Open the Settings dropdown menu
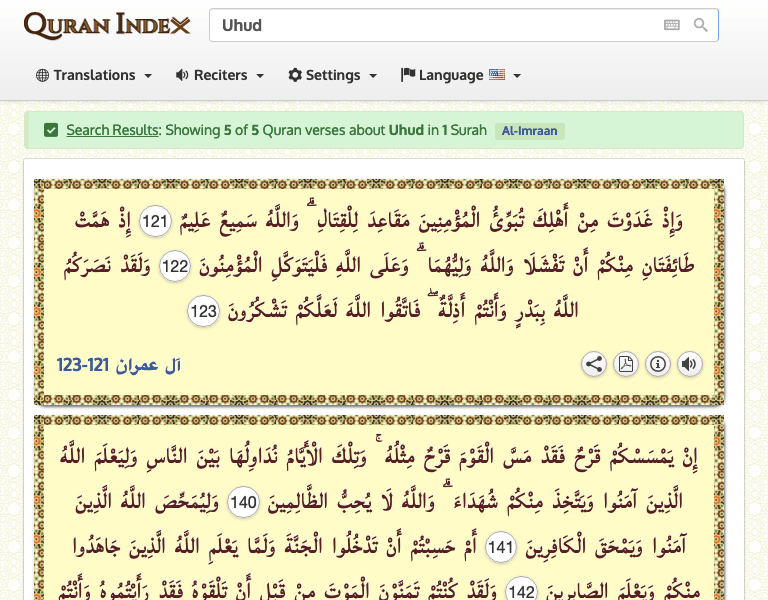 333,75
